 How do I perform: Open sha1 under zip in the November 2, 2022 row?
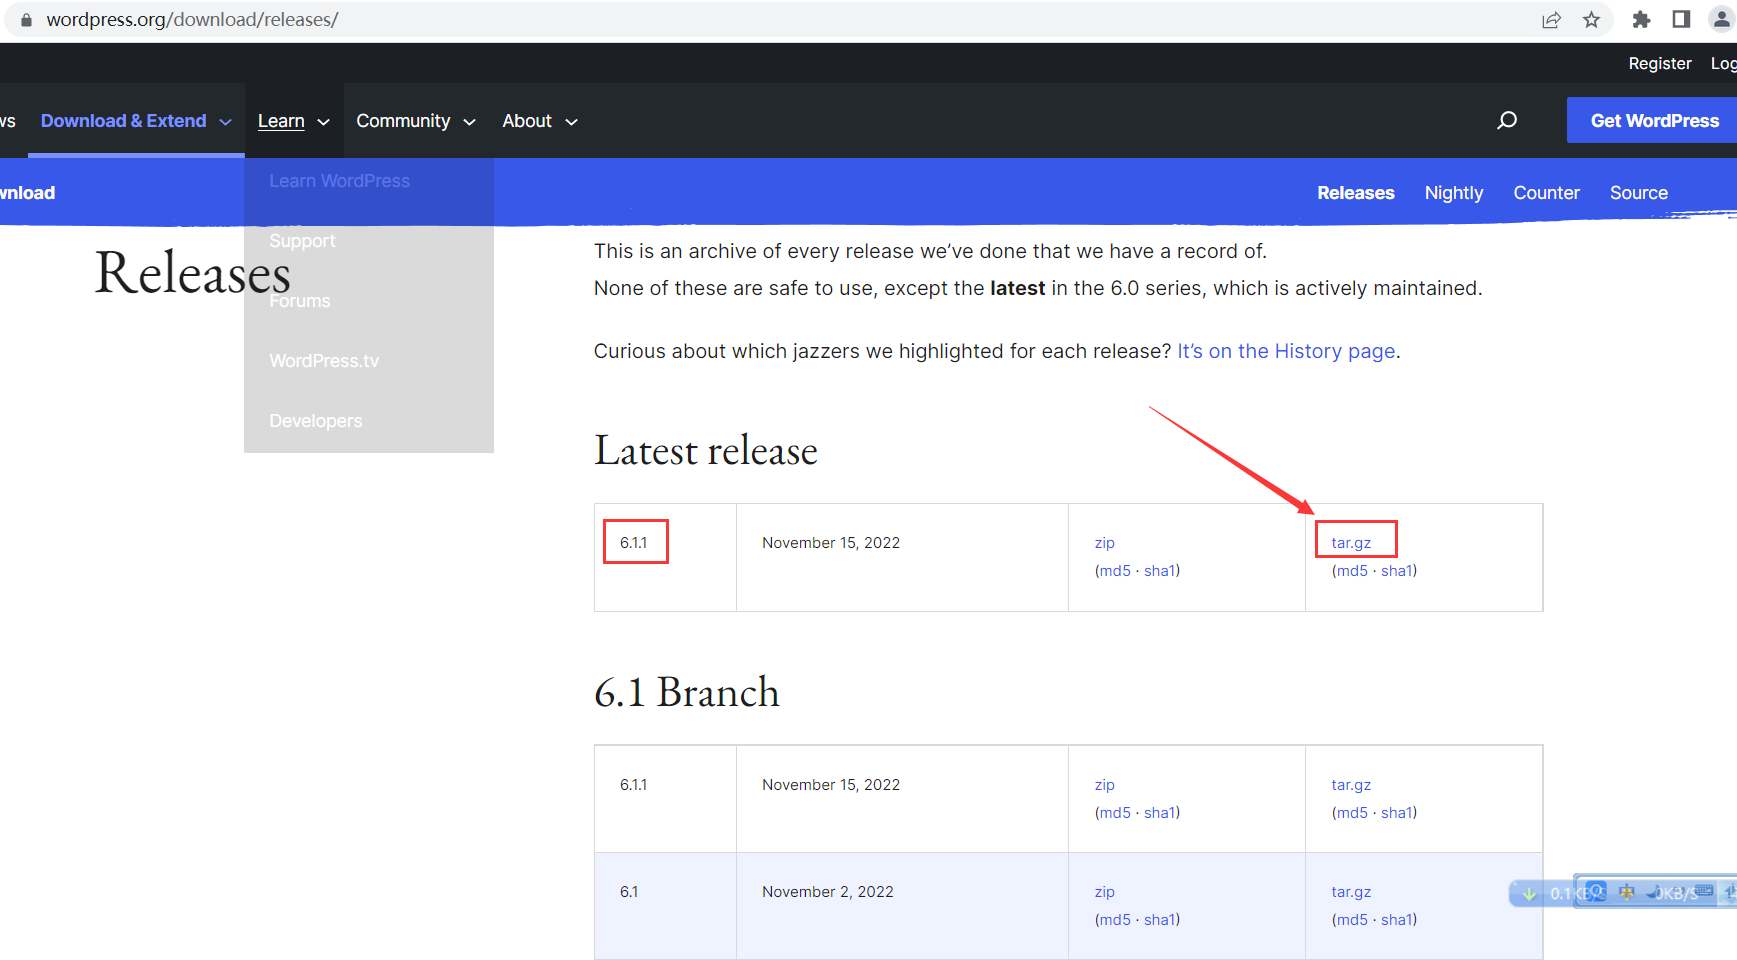(1159, 920)
